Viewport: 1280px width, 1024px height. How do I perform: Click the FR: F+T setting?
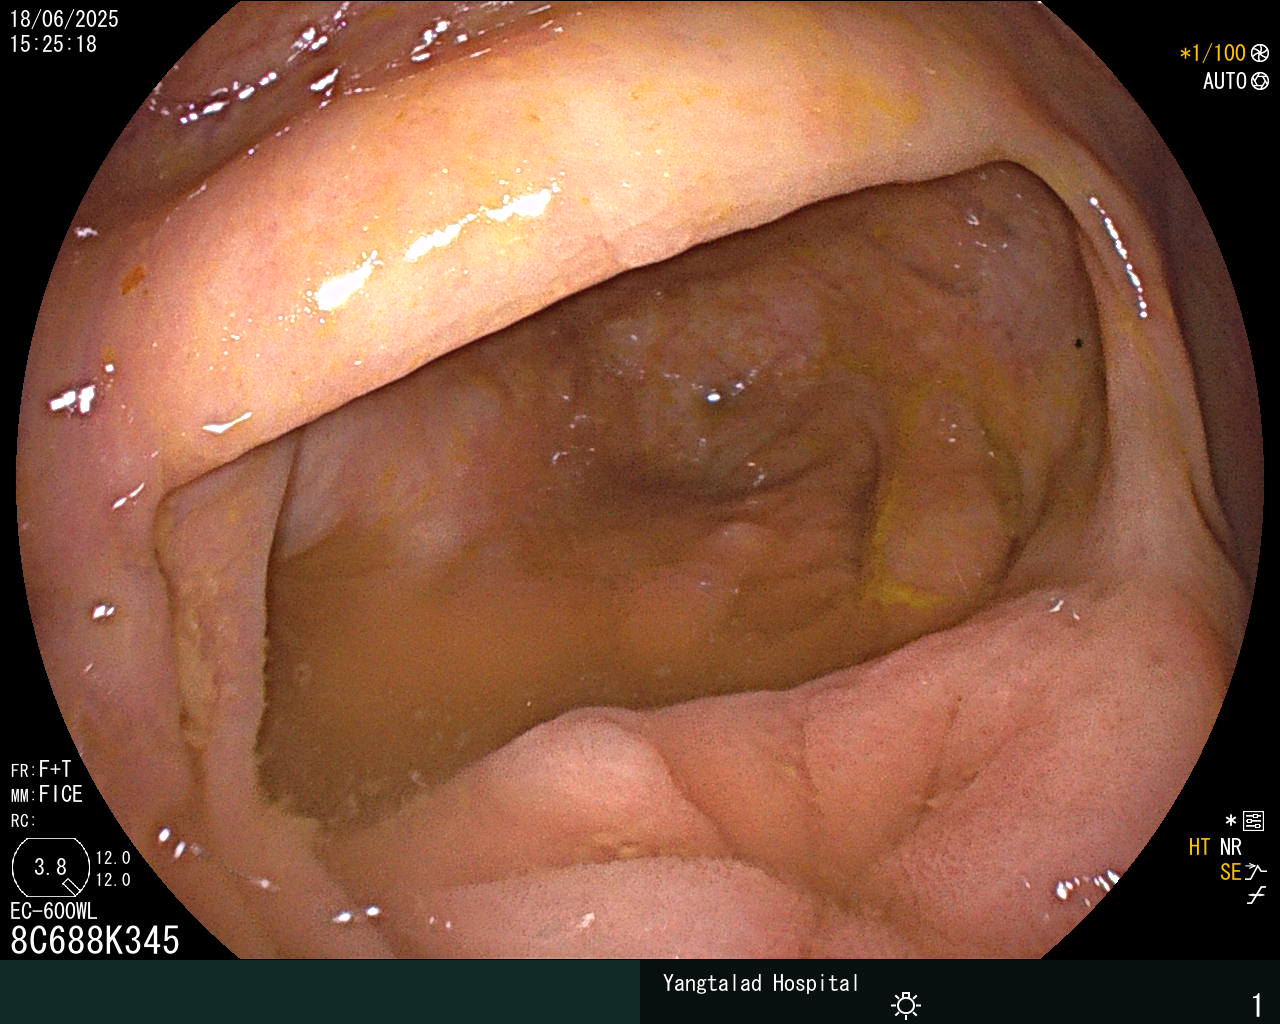(x=41, y=769)
